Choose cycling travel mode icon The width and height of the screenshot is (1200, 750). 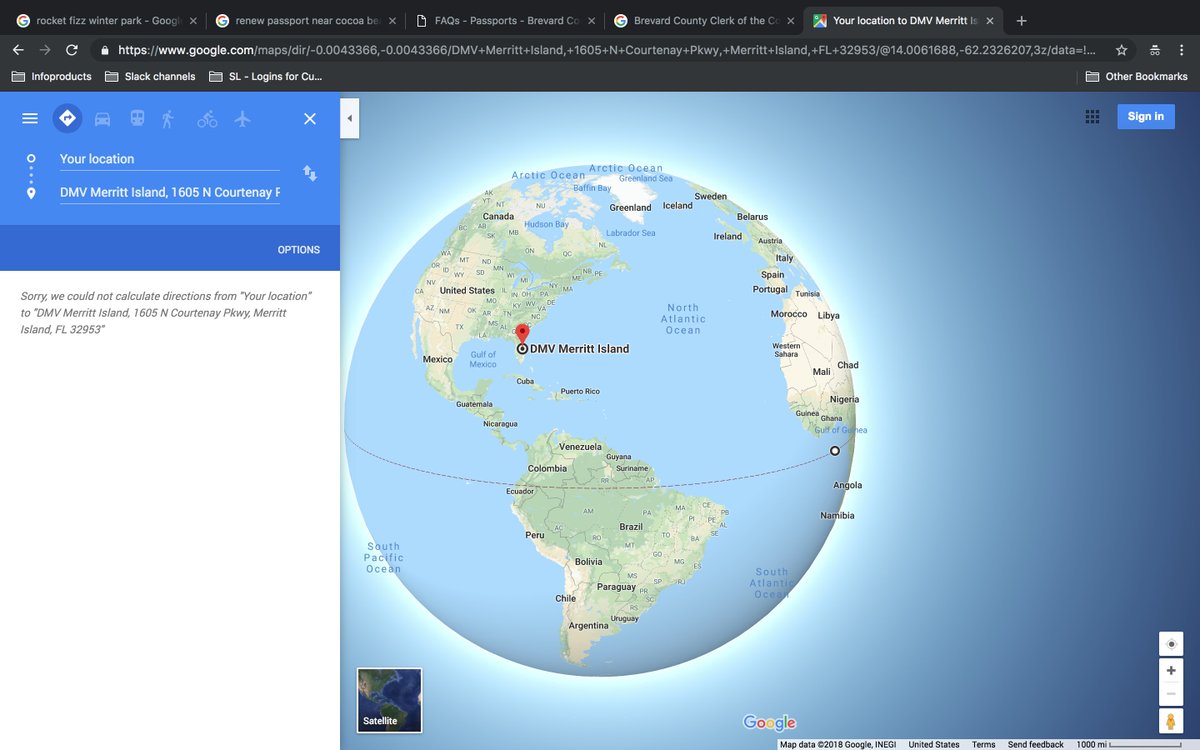click(x=207, y=119)
